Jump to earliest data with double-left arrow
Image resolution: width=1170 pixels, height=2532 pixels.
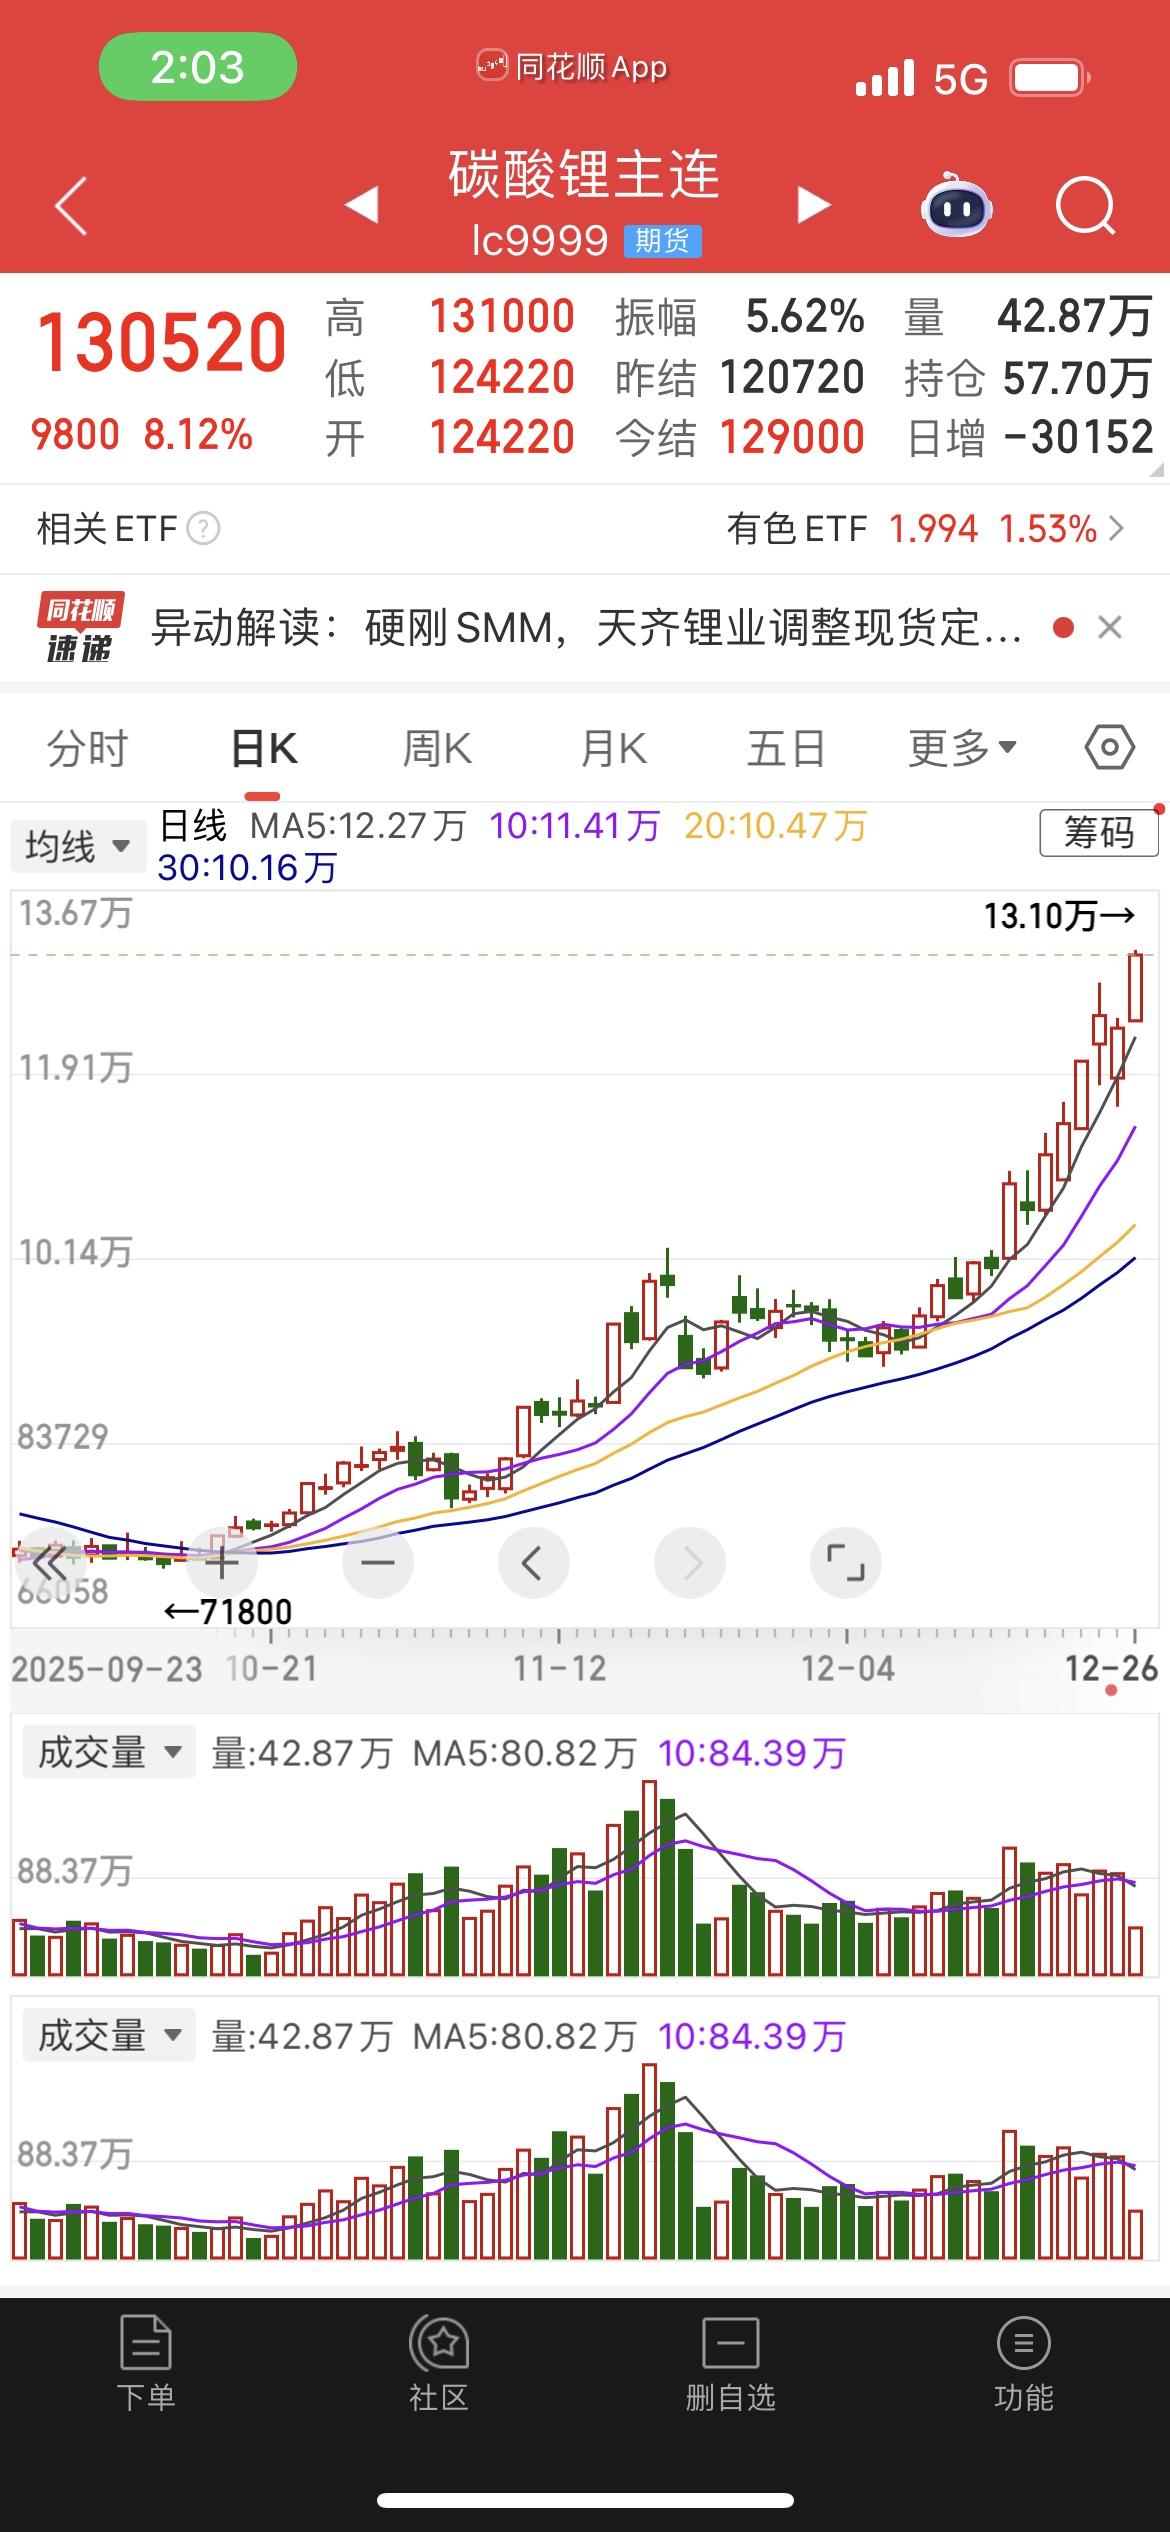pos(50,1562)
